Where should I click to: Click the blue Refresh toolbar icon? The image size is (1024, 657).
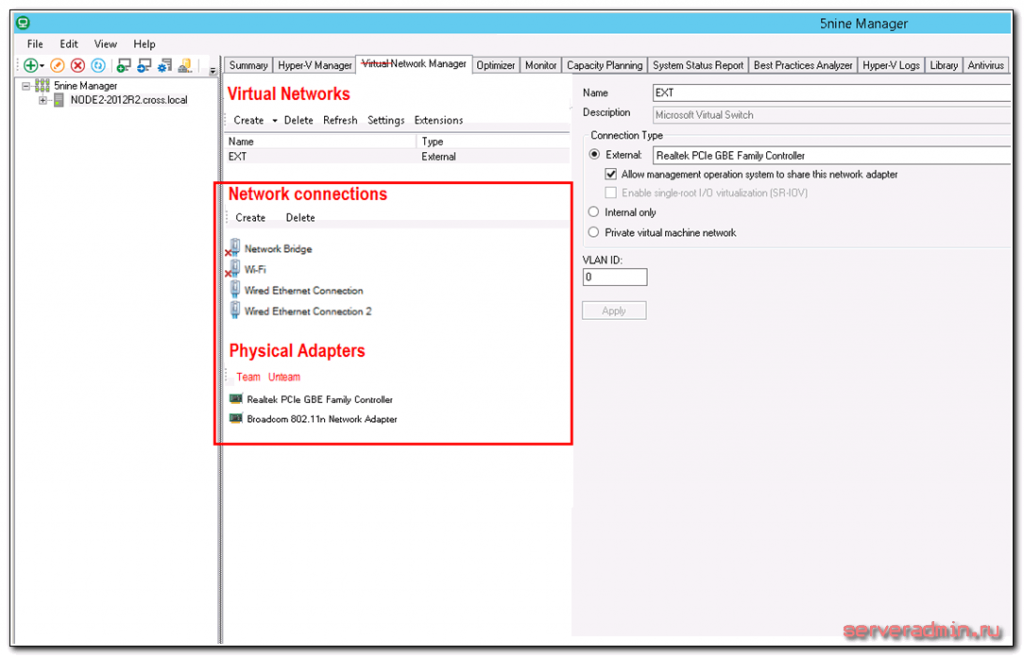96,64
